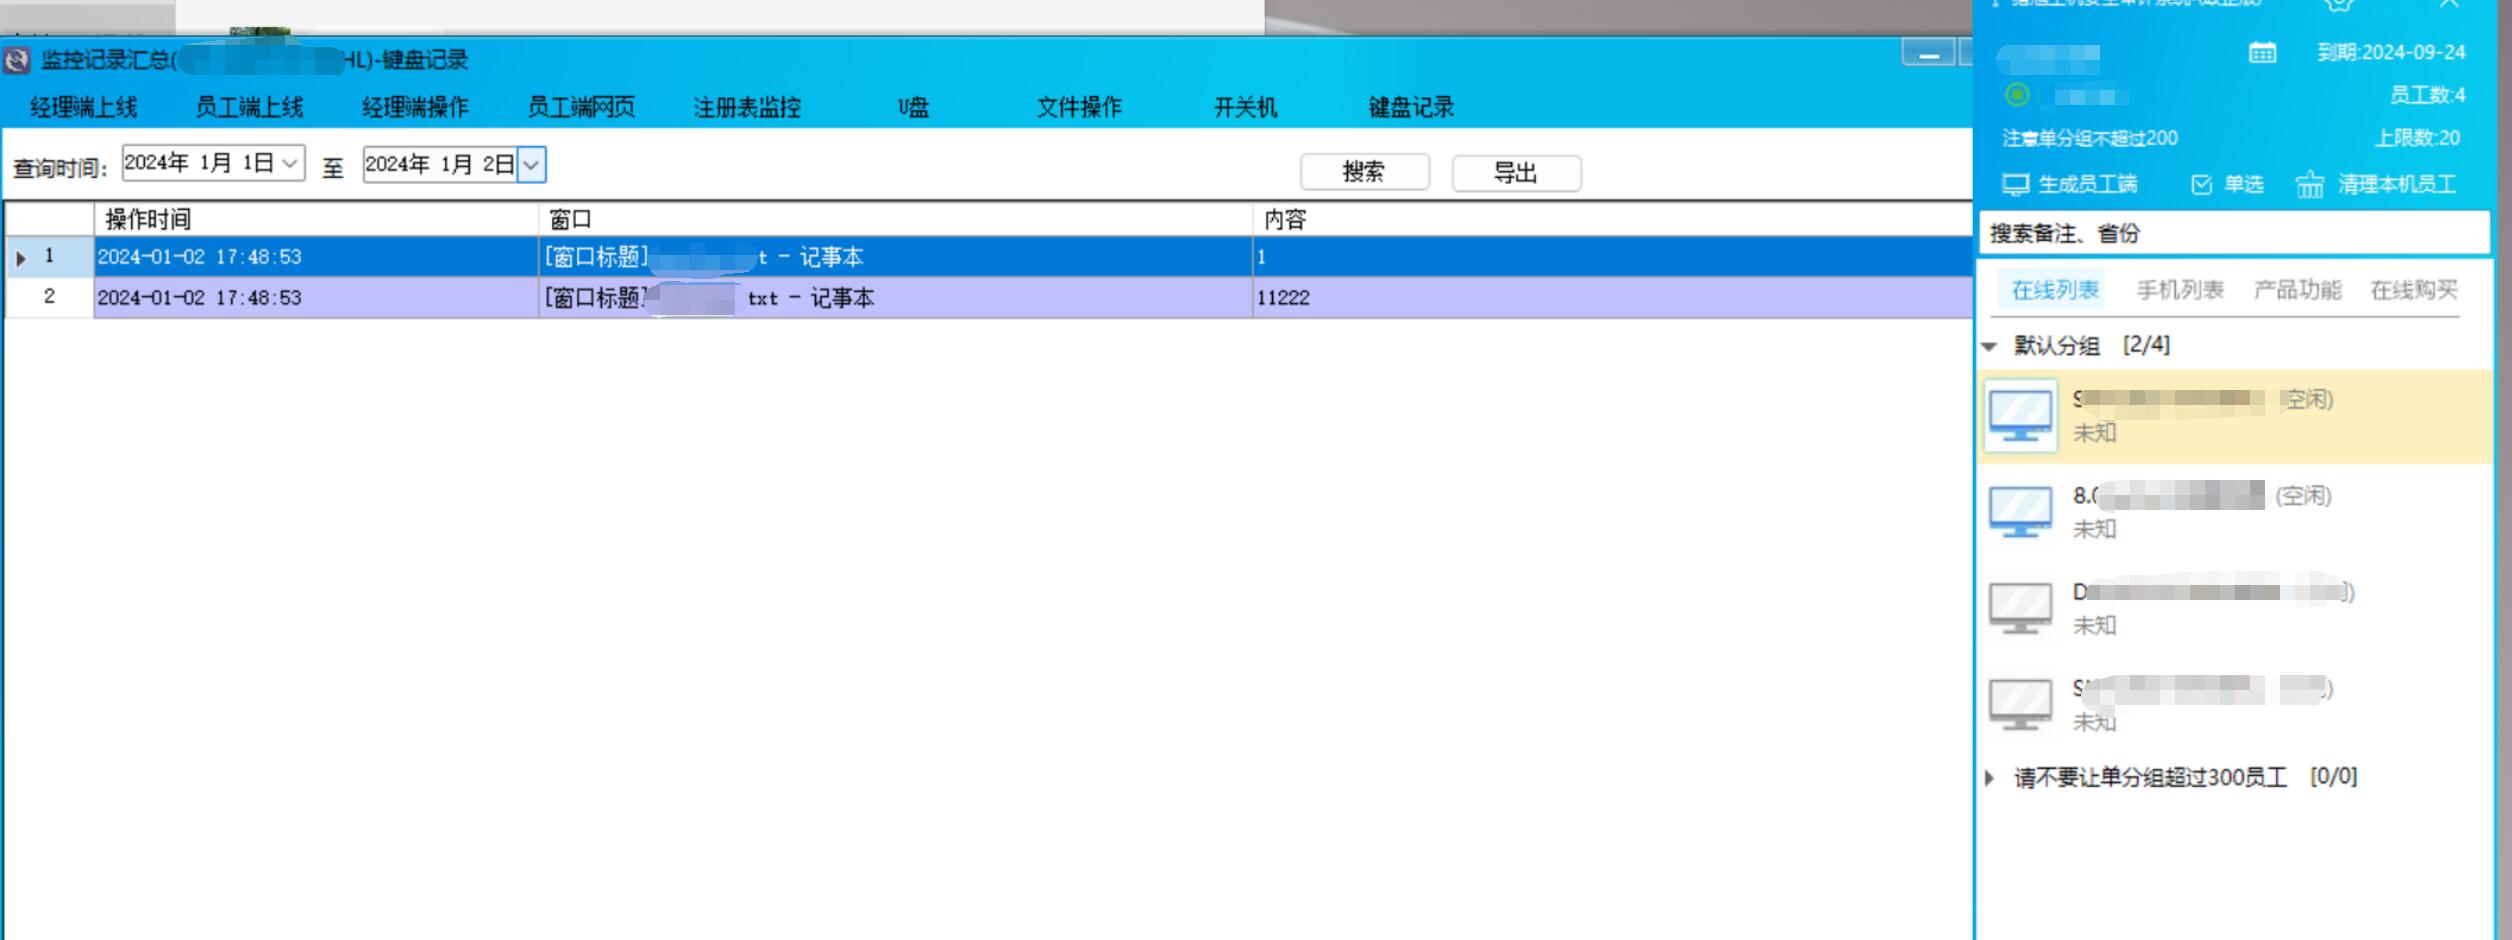Viewport: 2512px width, 940px height.
Task: Click the calendar icon beside the expiry date
Action: tap(2262, 53)
